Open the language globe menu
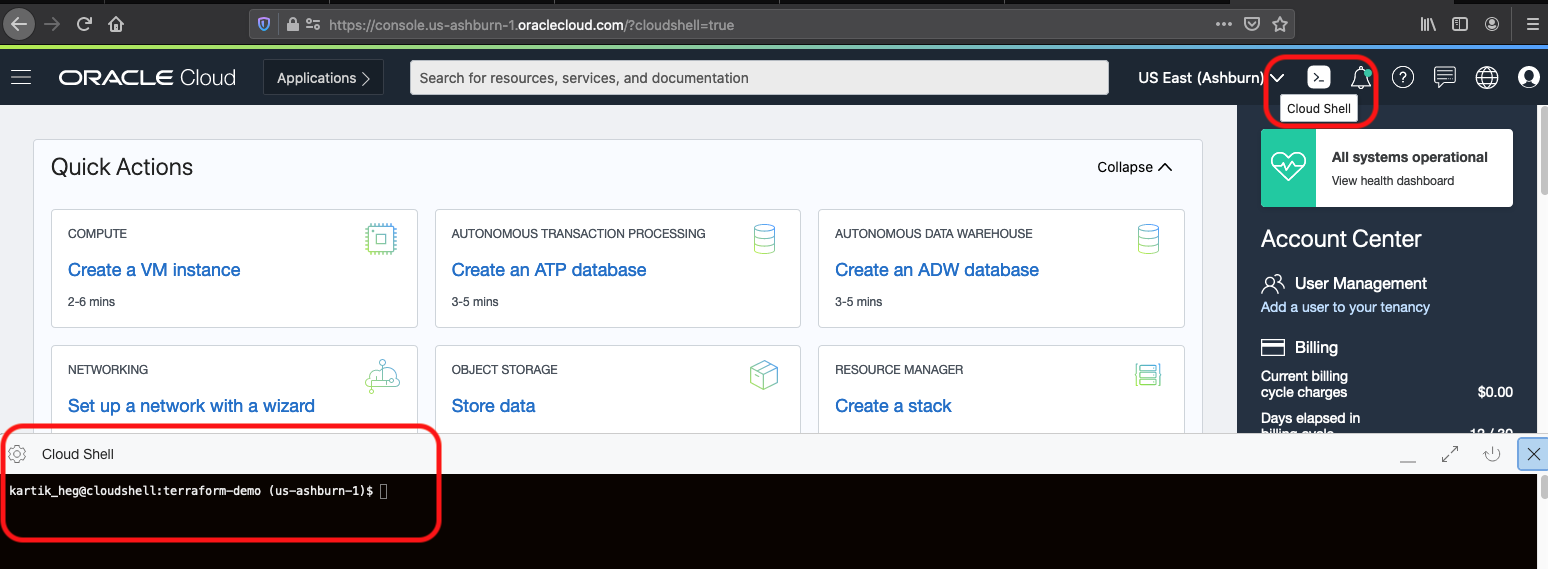Image resolution: width=1548 pixels, height=569 pixels. pos(1487,77)
